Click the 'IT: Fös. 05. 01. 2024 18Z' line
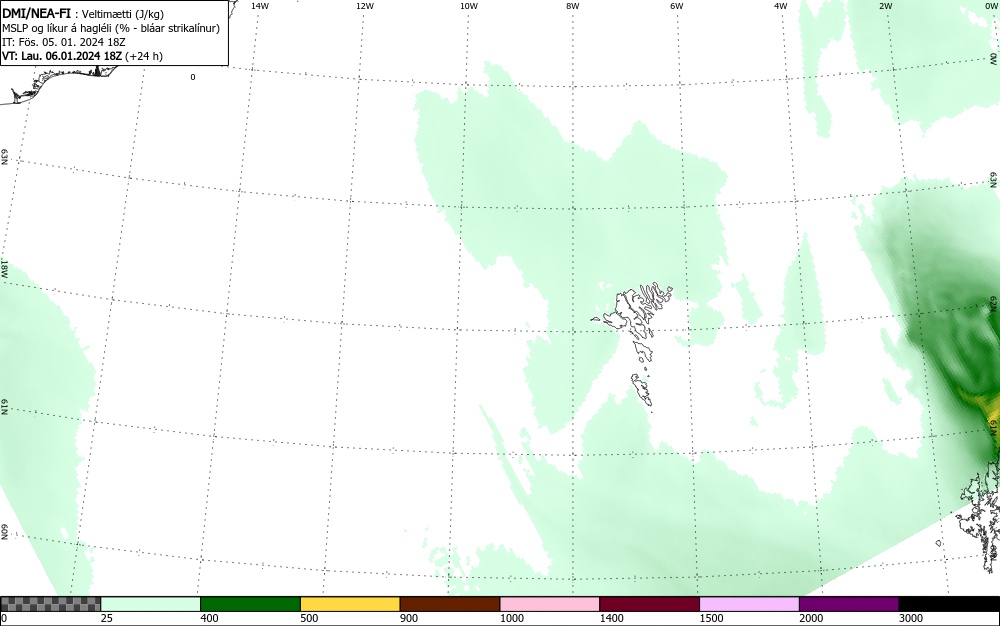The width and height of the screenshot is (1000, 626). click(x=64, y=42)
